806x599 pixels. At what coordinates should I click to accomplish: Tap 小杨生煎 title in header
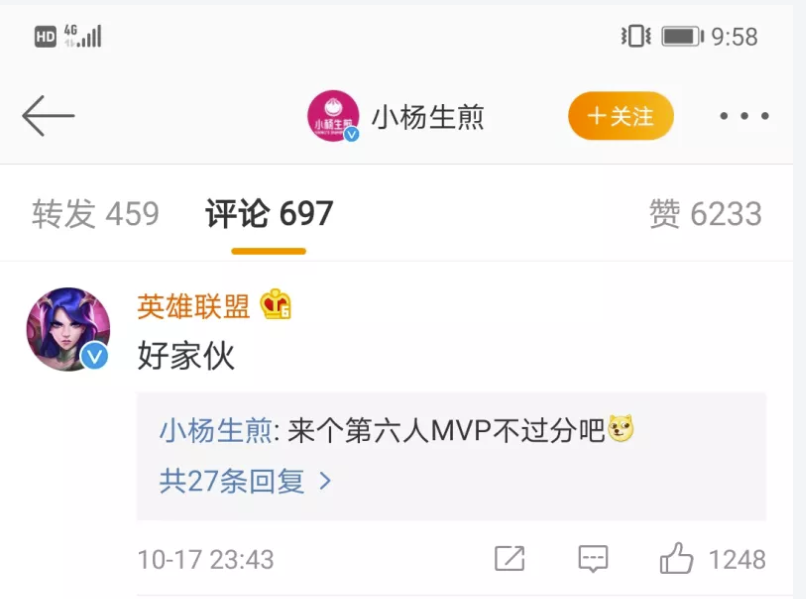coord(428,117)
